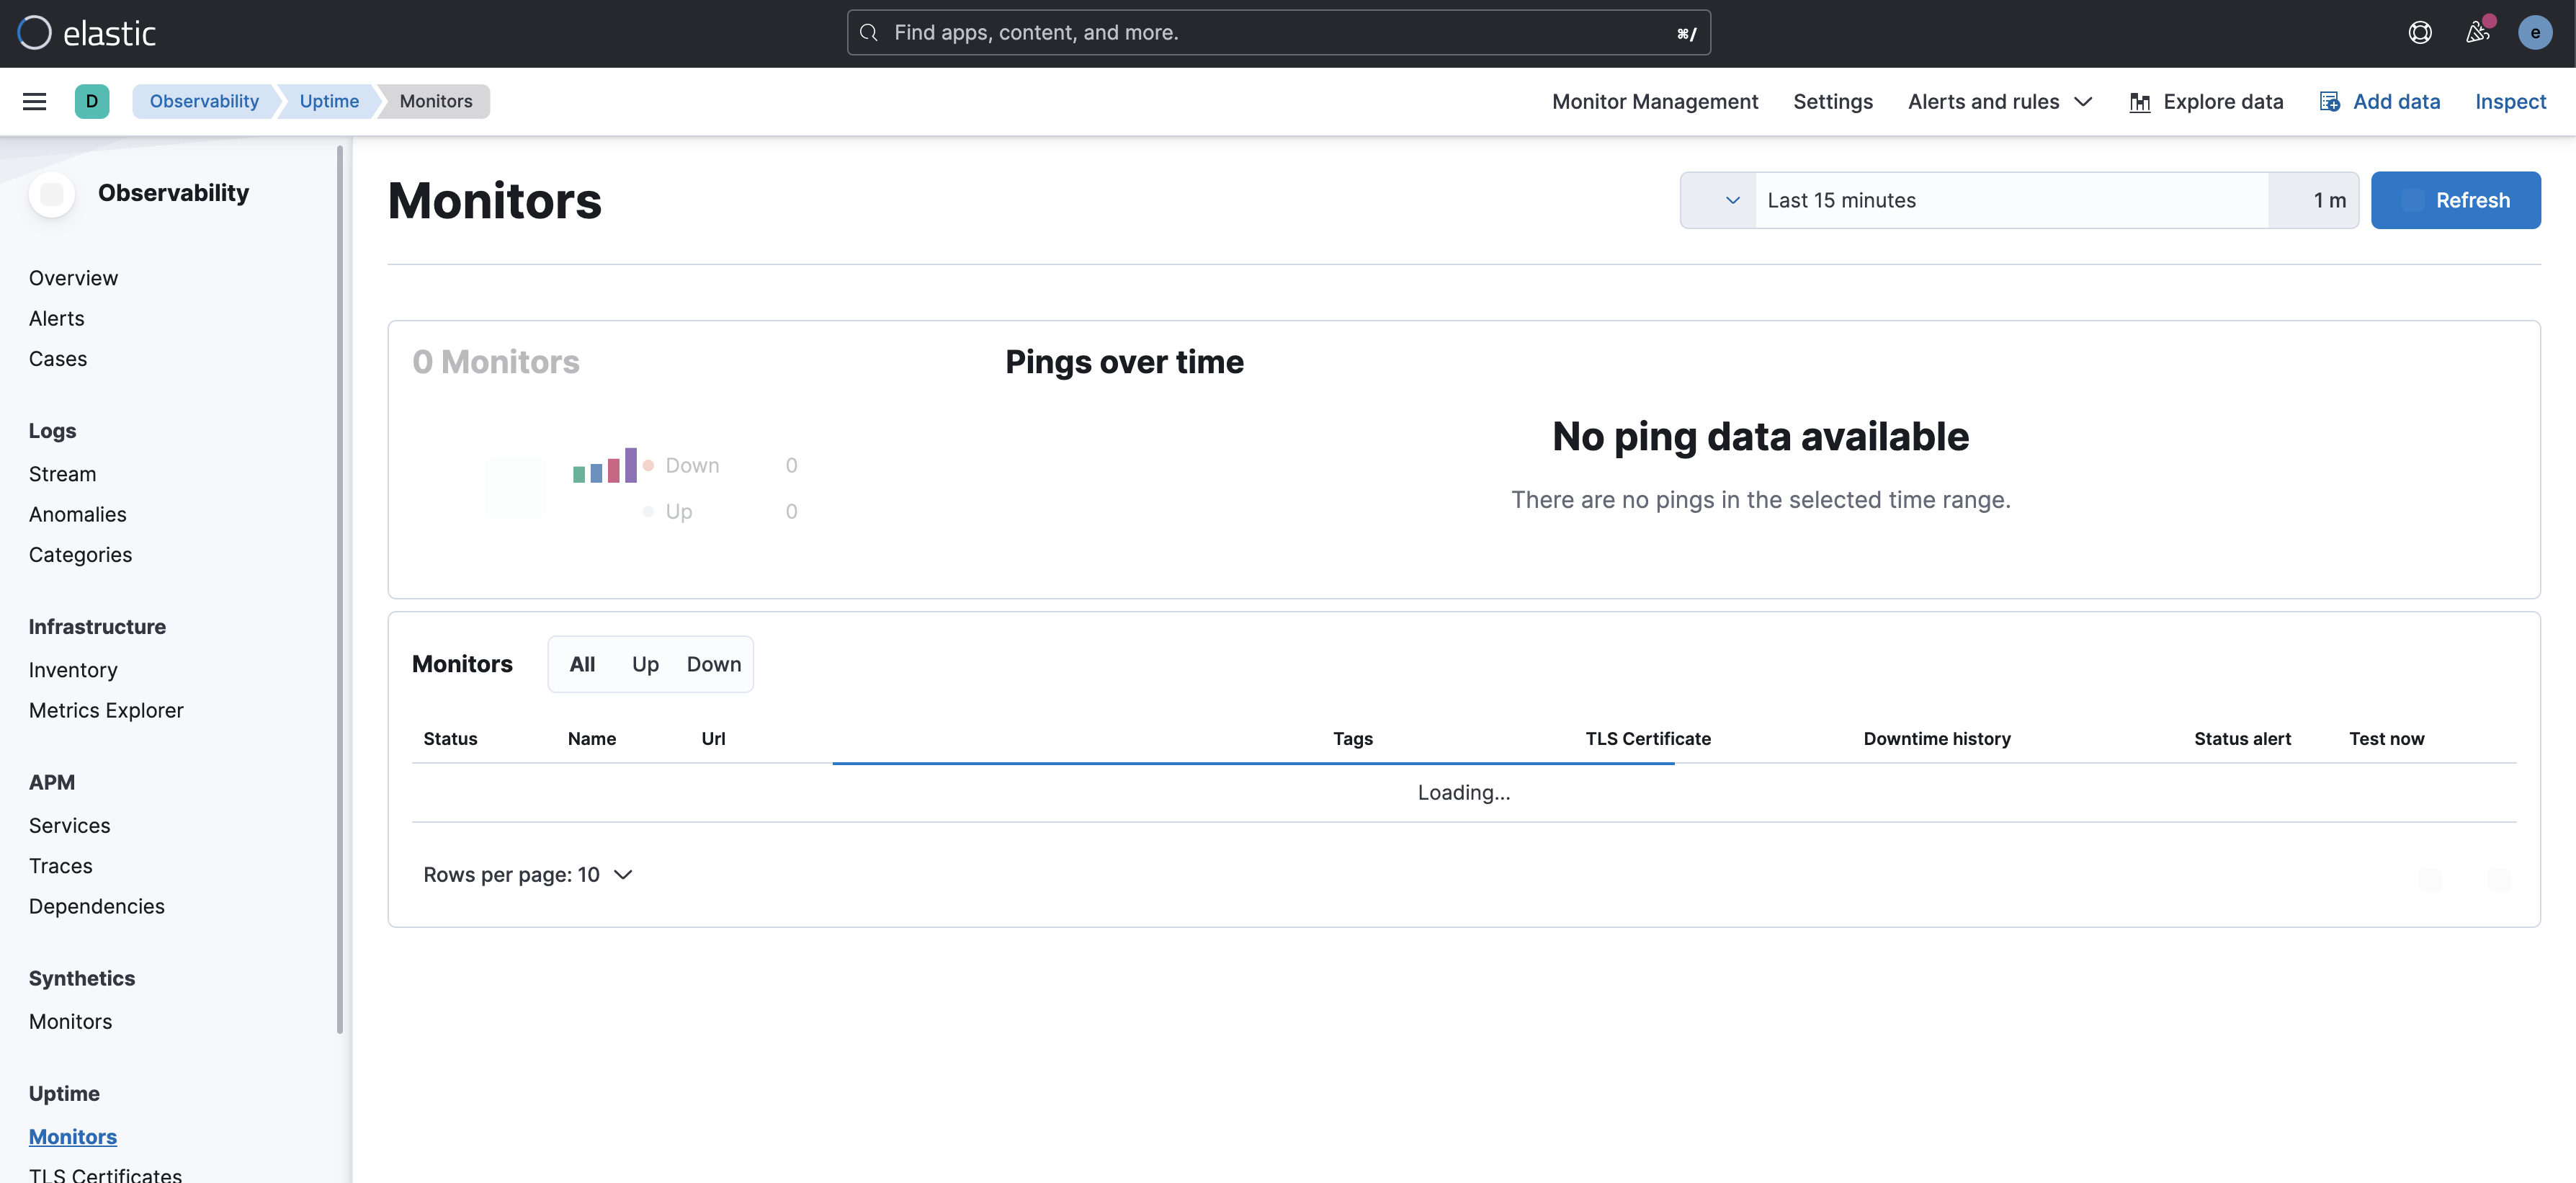Open Alerts in the sidebar
The image size is (2576, 1183).
56,318
